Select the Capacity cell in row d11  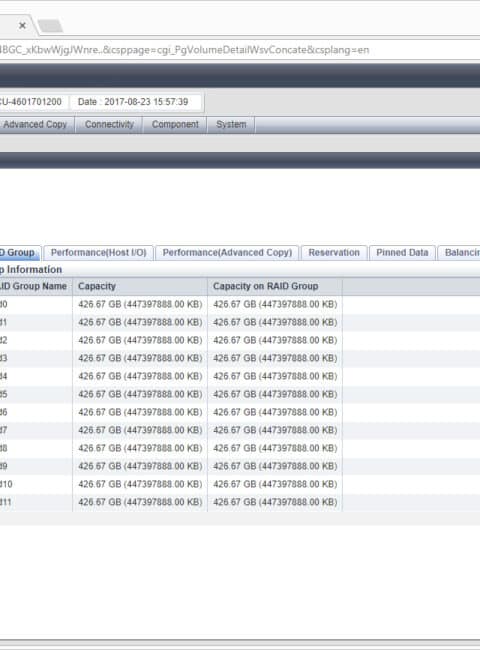tap(140, 502)
